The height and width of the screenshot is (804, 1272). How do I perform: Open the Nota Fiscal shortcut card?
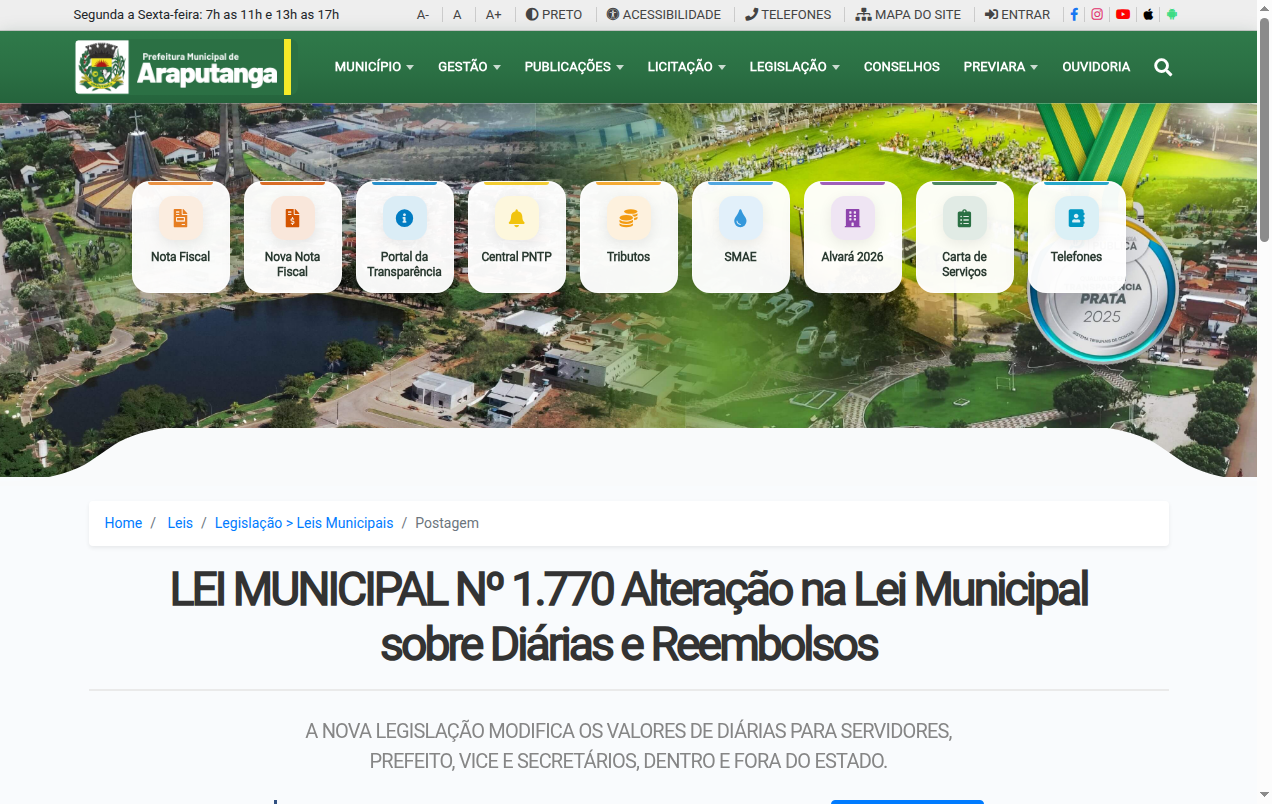(x=181, y=237)
